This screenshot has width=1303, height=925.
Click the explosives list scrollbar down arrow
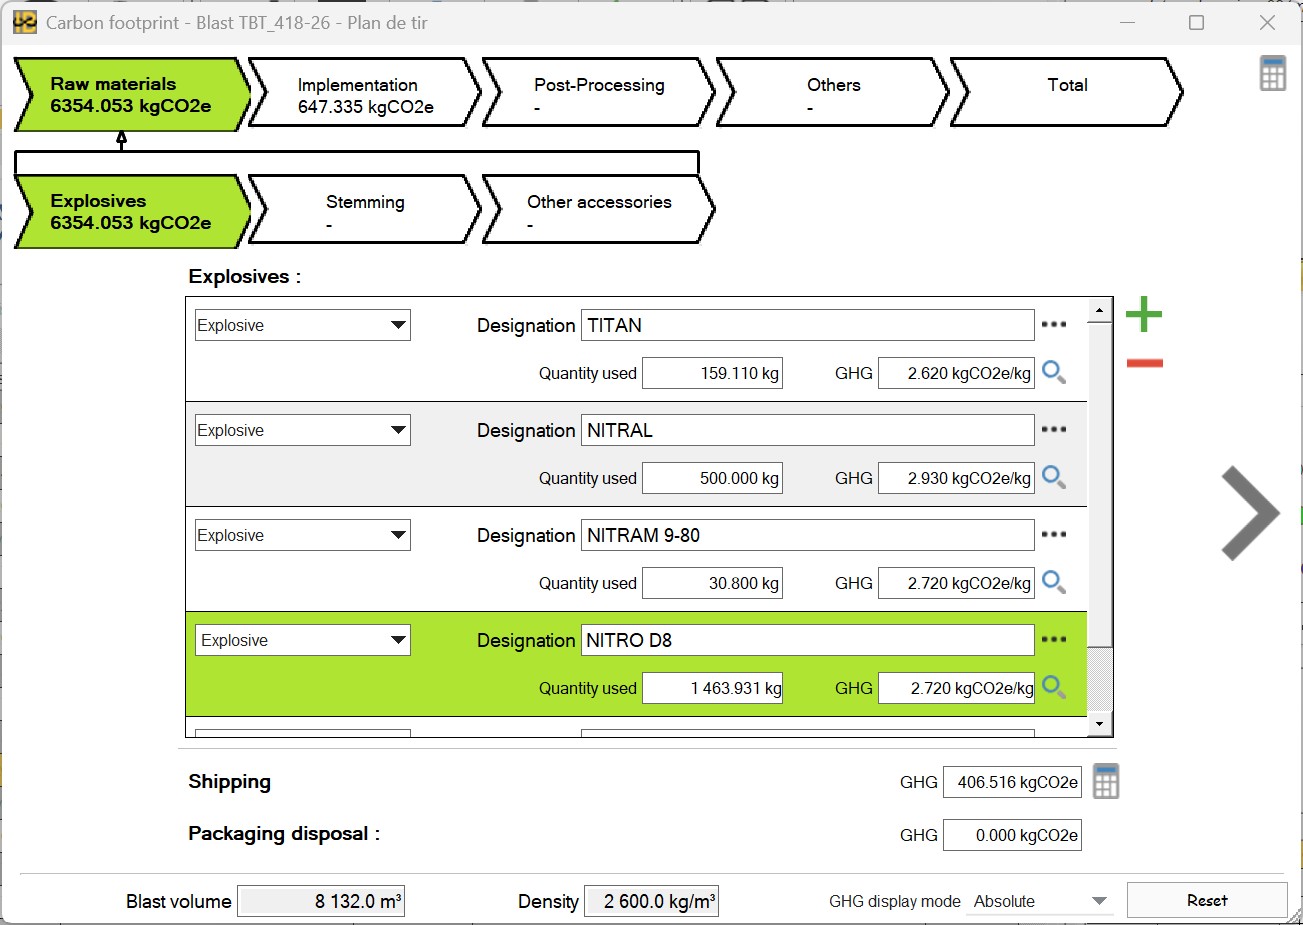tap(1101, 723)
